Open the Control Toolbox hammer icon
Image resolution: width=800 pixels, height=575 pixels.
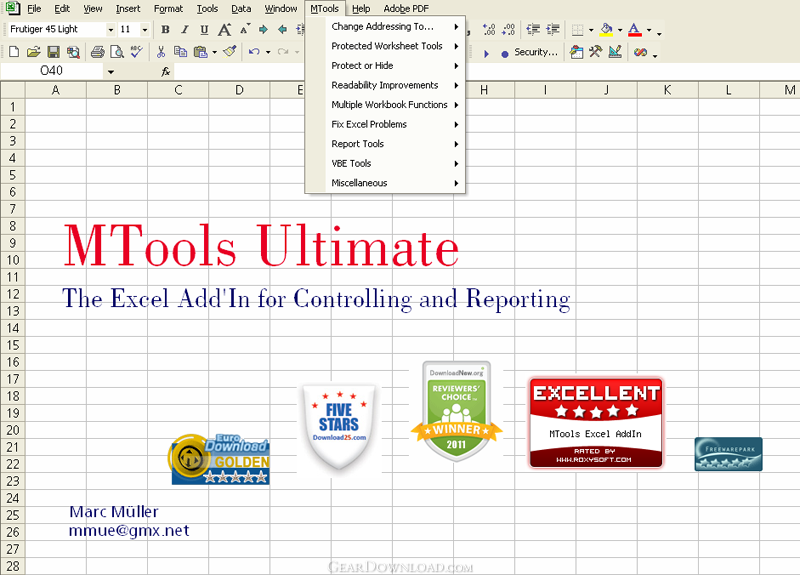[x=595, y=52]
